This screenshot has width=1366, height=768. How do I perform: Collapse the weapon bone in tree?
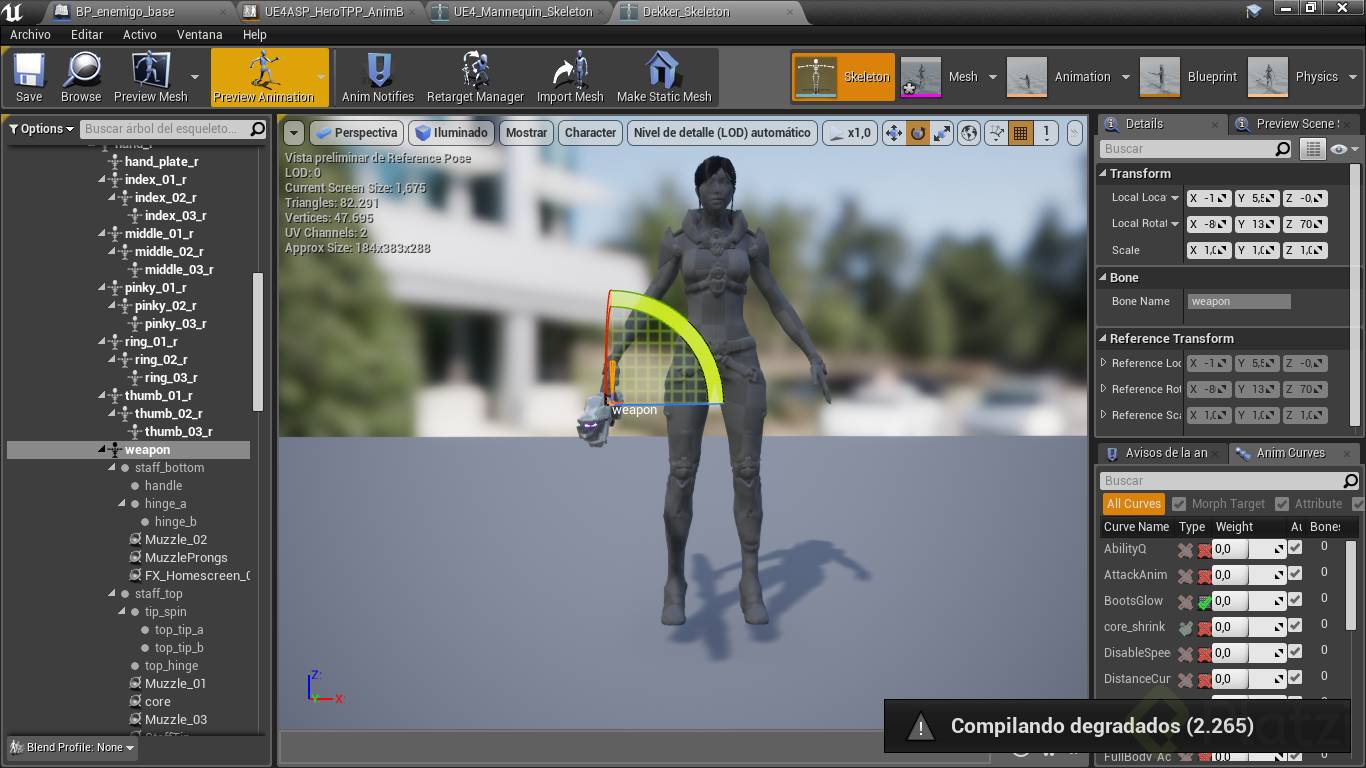(x=102, y=450)
